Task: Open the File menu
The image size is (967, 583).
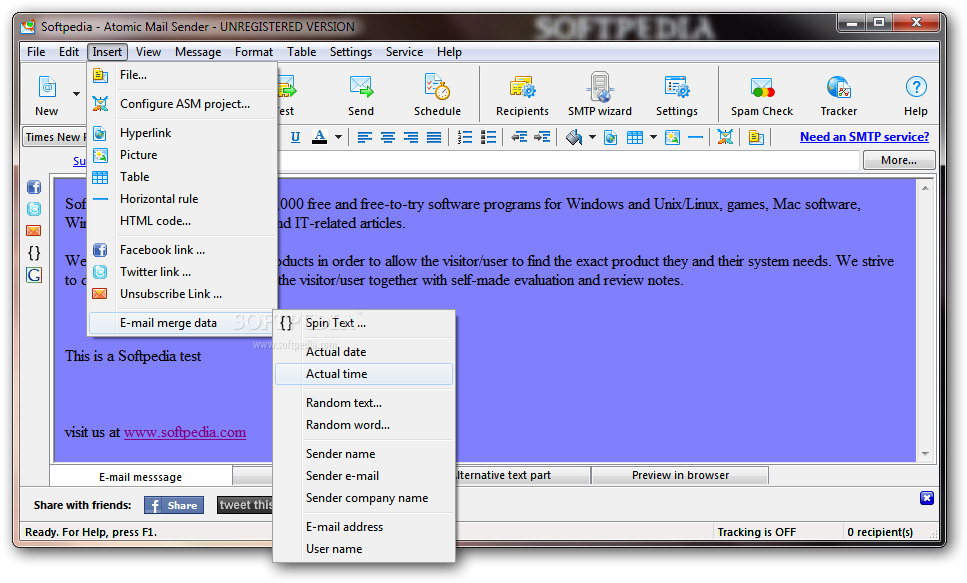Action: (x=36, y=52)
